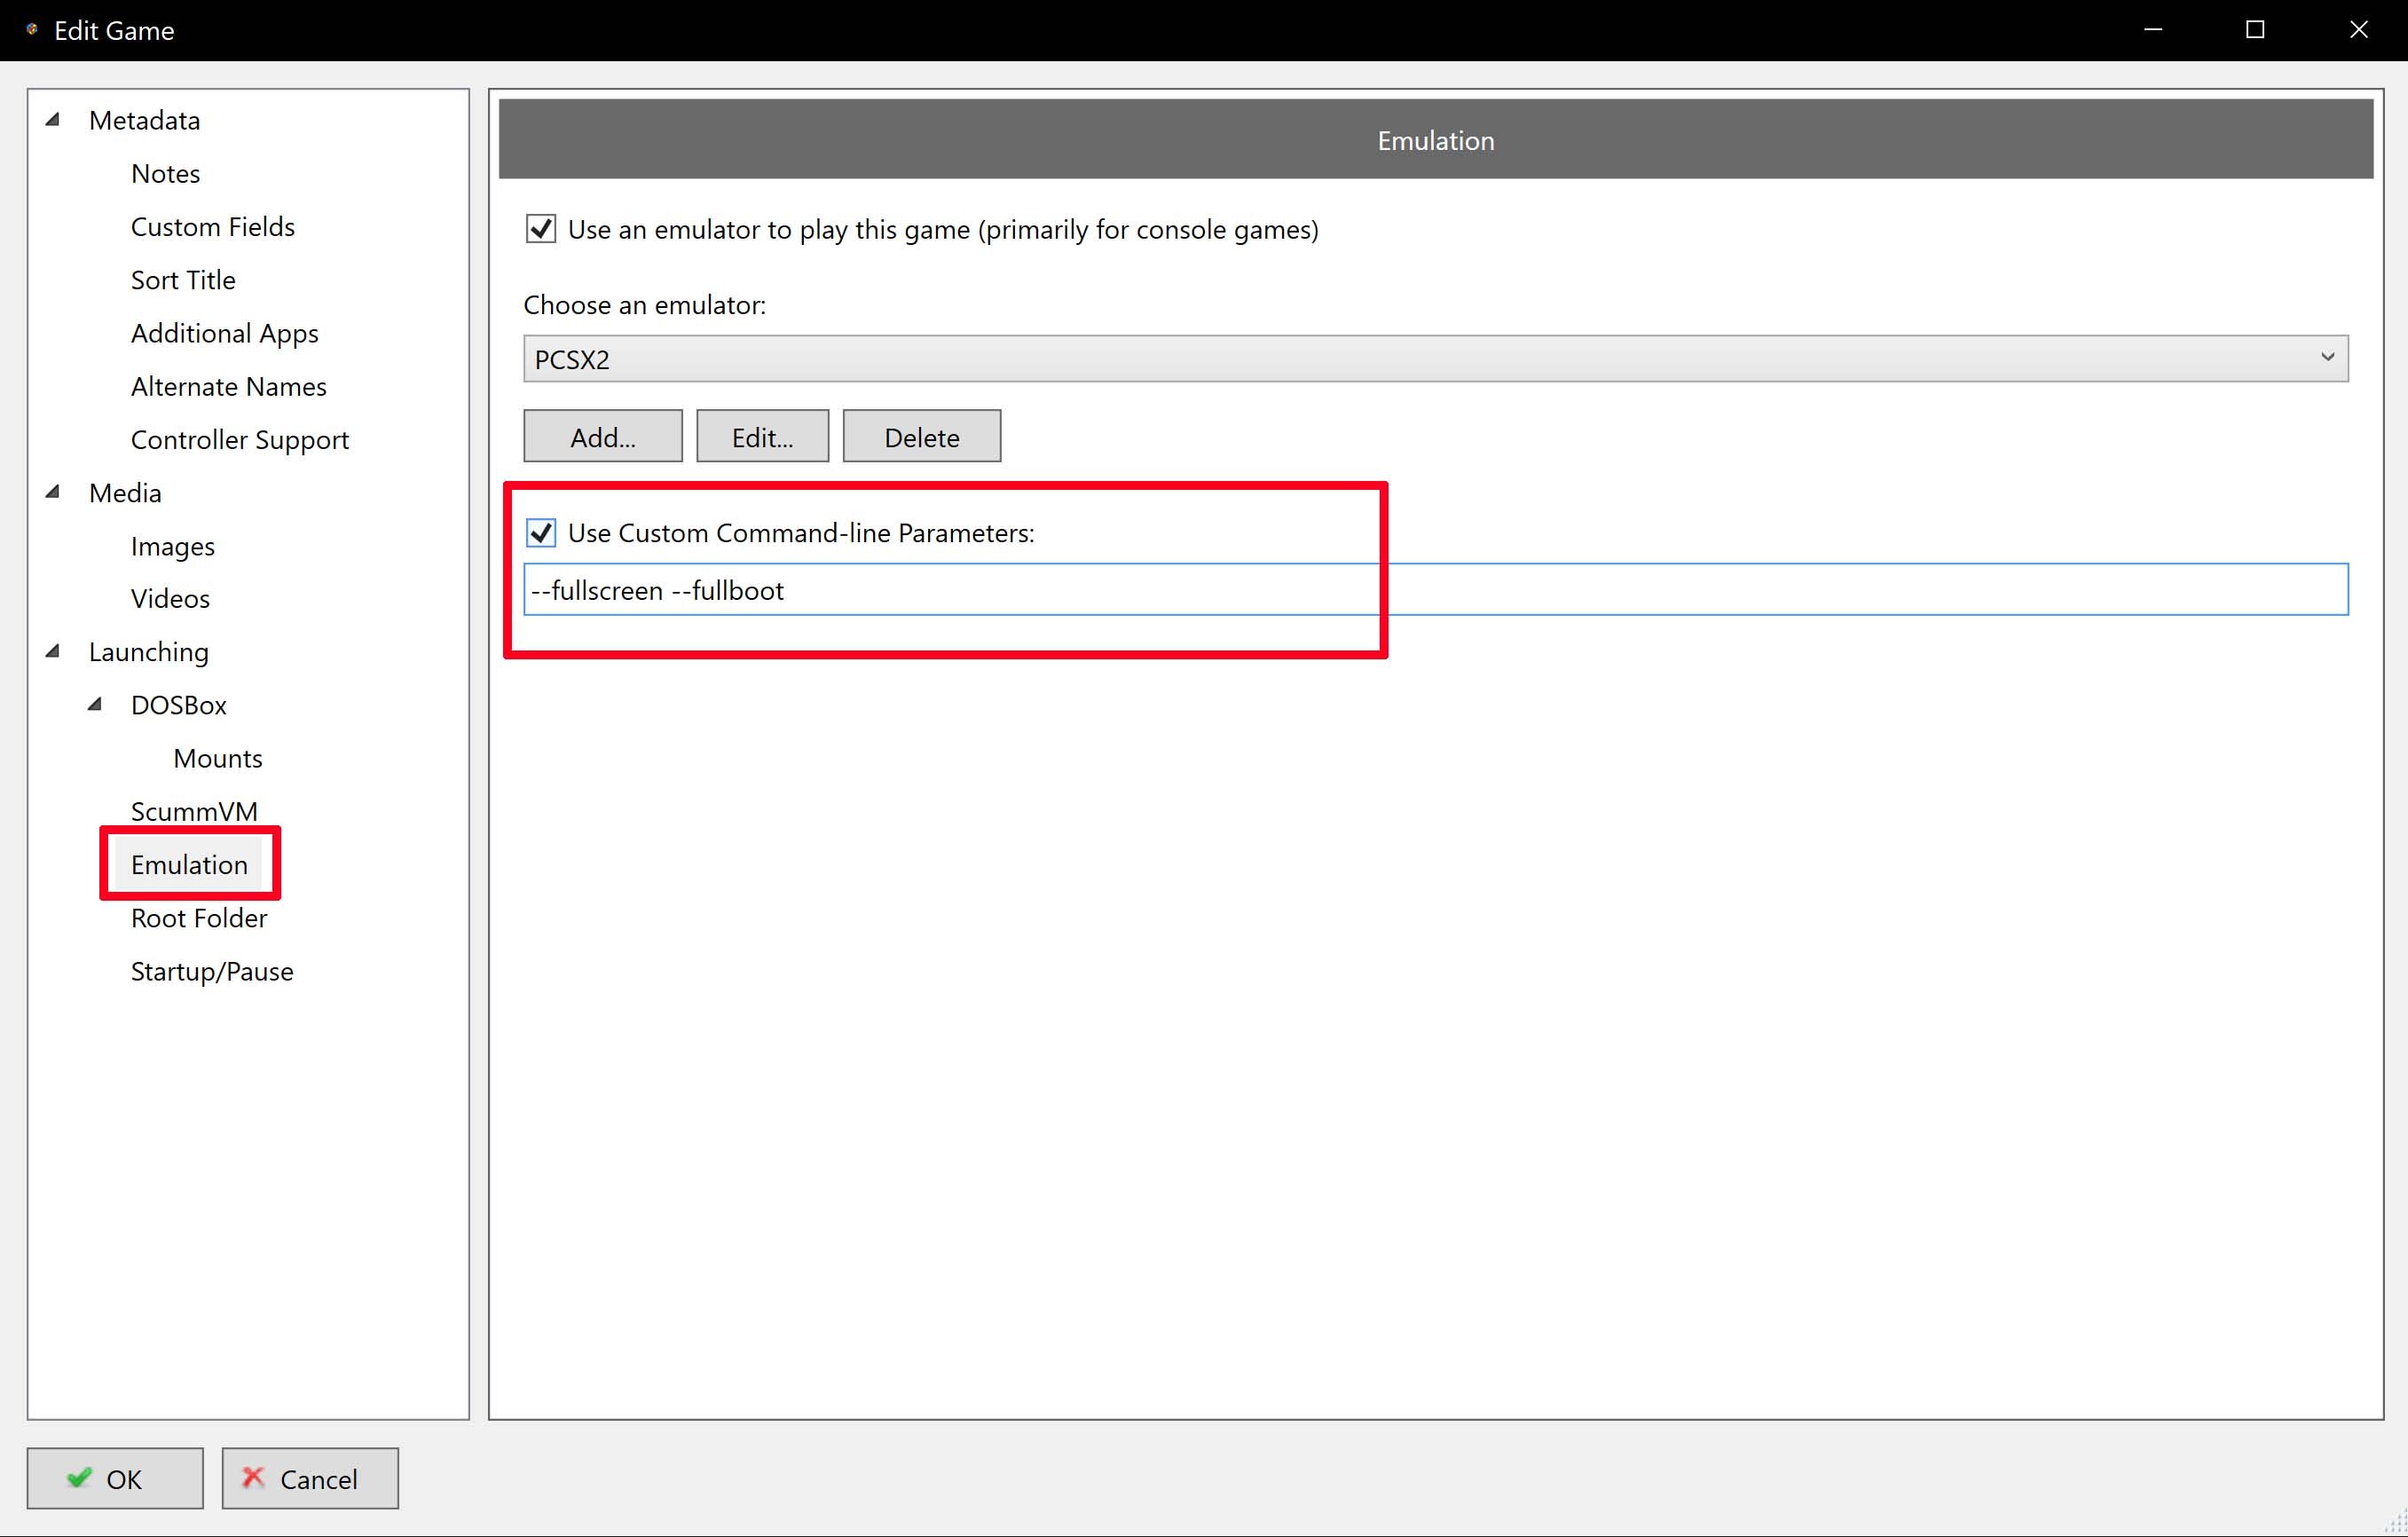This screenshot has width=2408, height=1537.
Task: Open the PCSX2 emulator dropdown
Action: [1435, 358]
